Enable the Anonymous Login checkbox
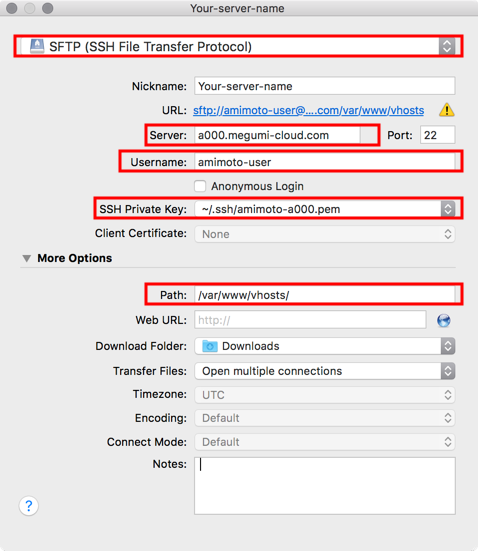478x551 pixels. 200,186
